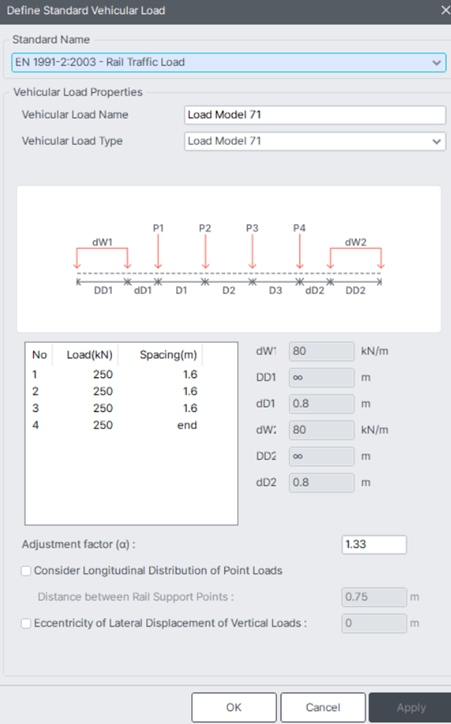Click the Adjustment factor input box

[x=374, y=544]
